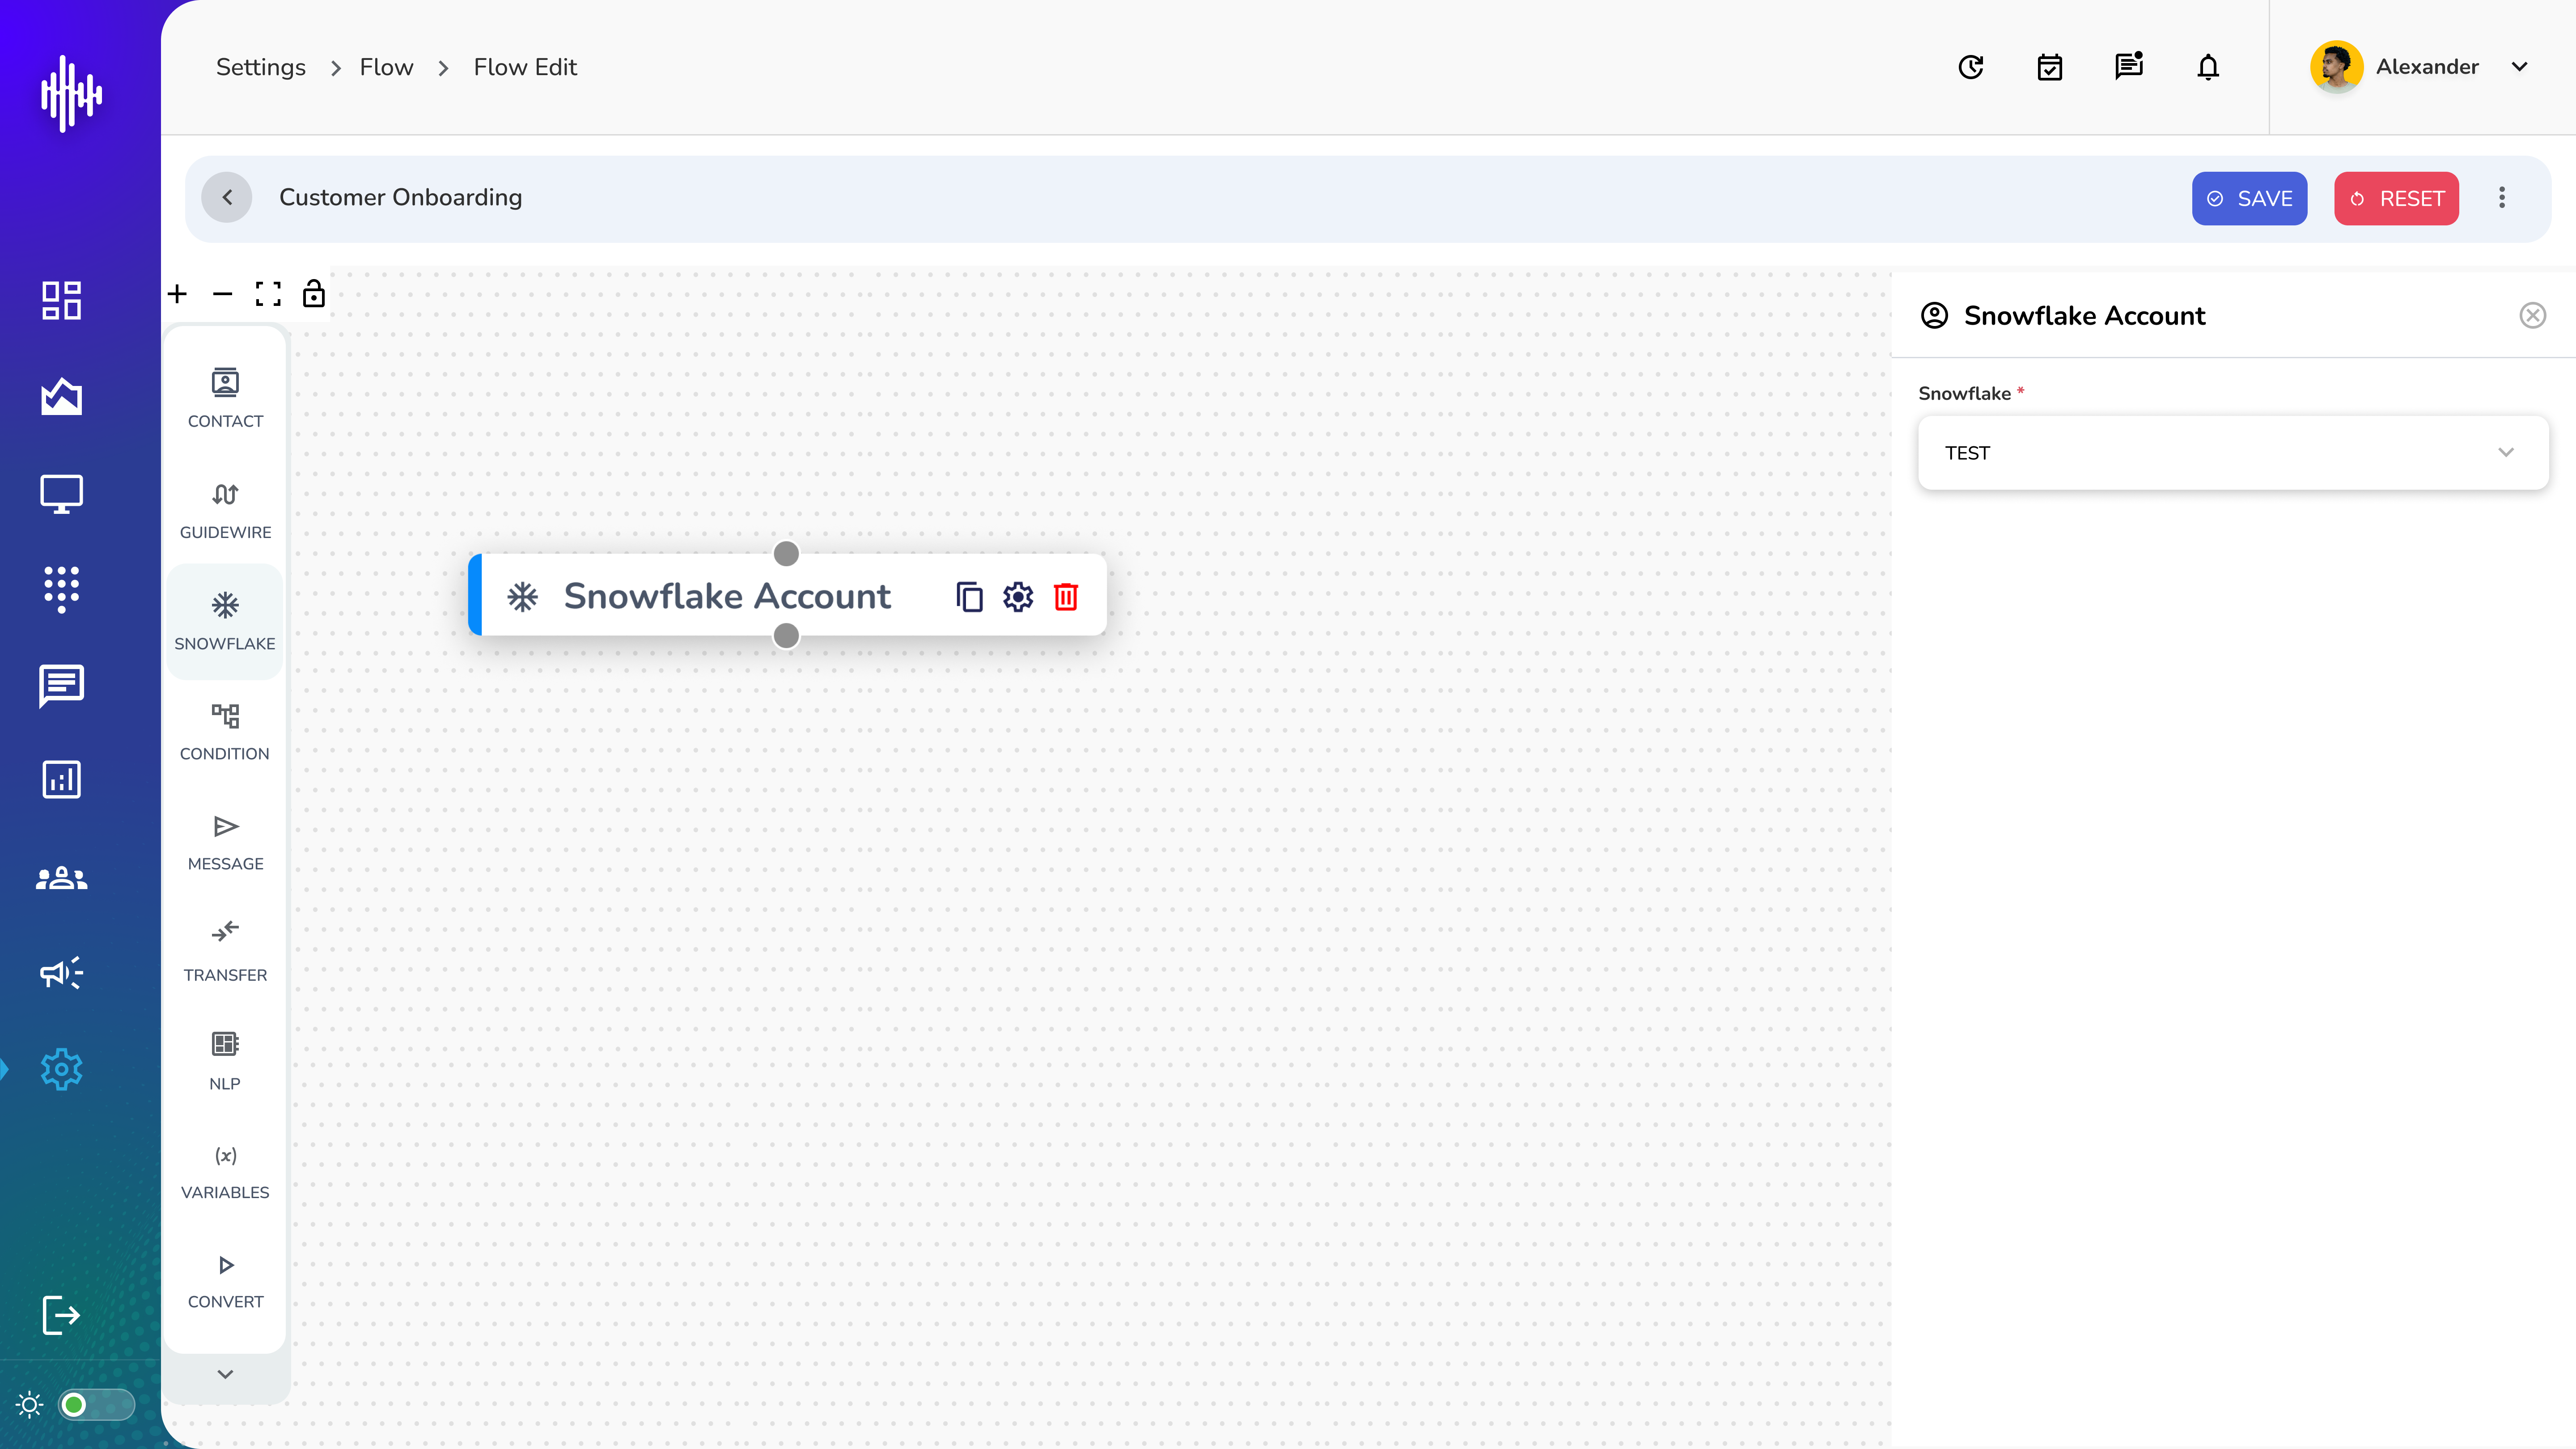Image resolution: width=2576 pixels, height=1449 pixels.
Task: Close the Snowflake Account panel
Action: 2533,316
